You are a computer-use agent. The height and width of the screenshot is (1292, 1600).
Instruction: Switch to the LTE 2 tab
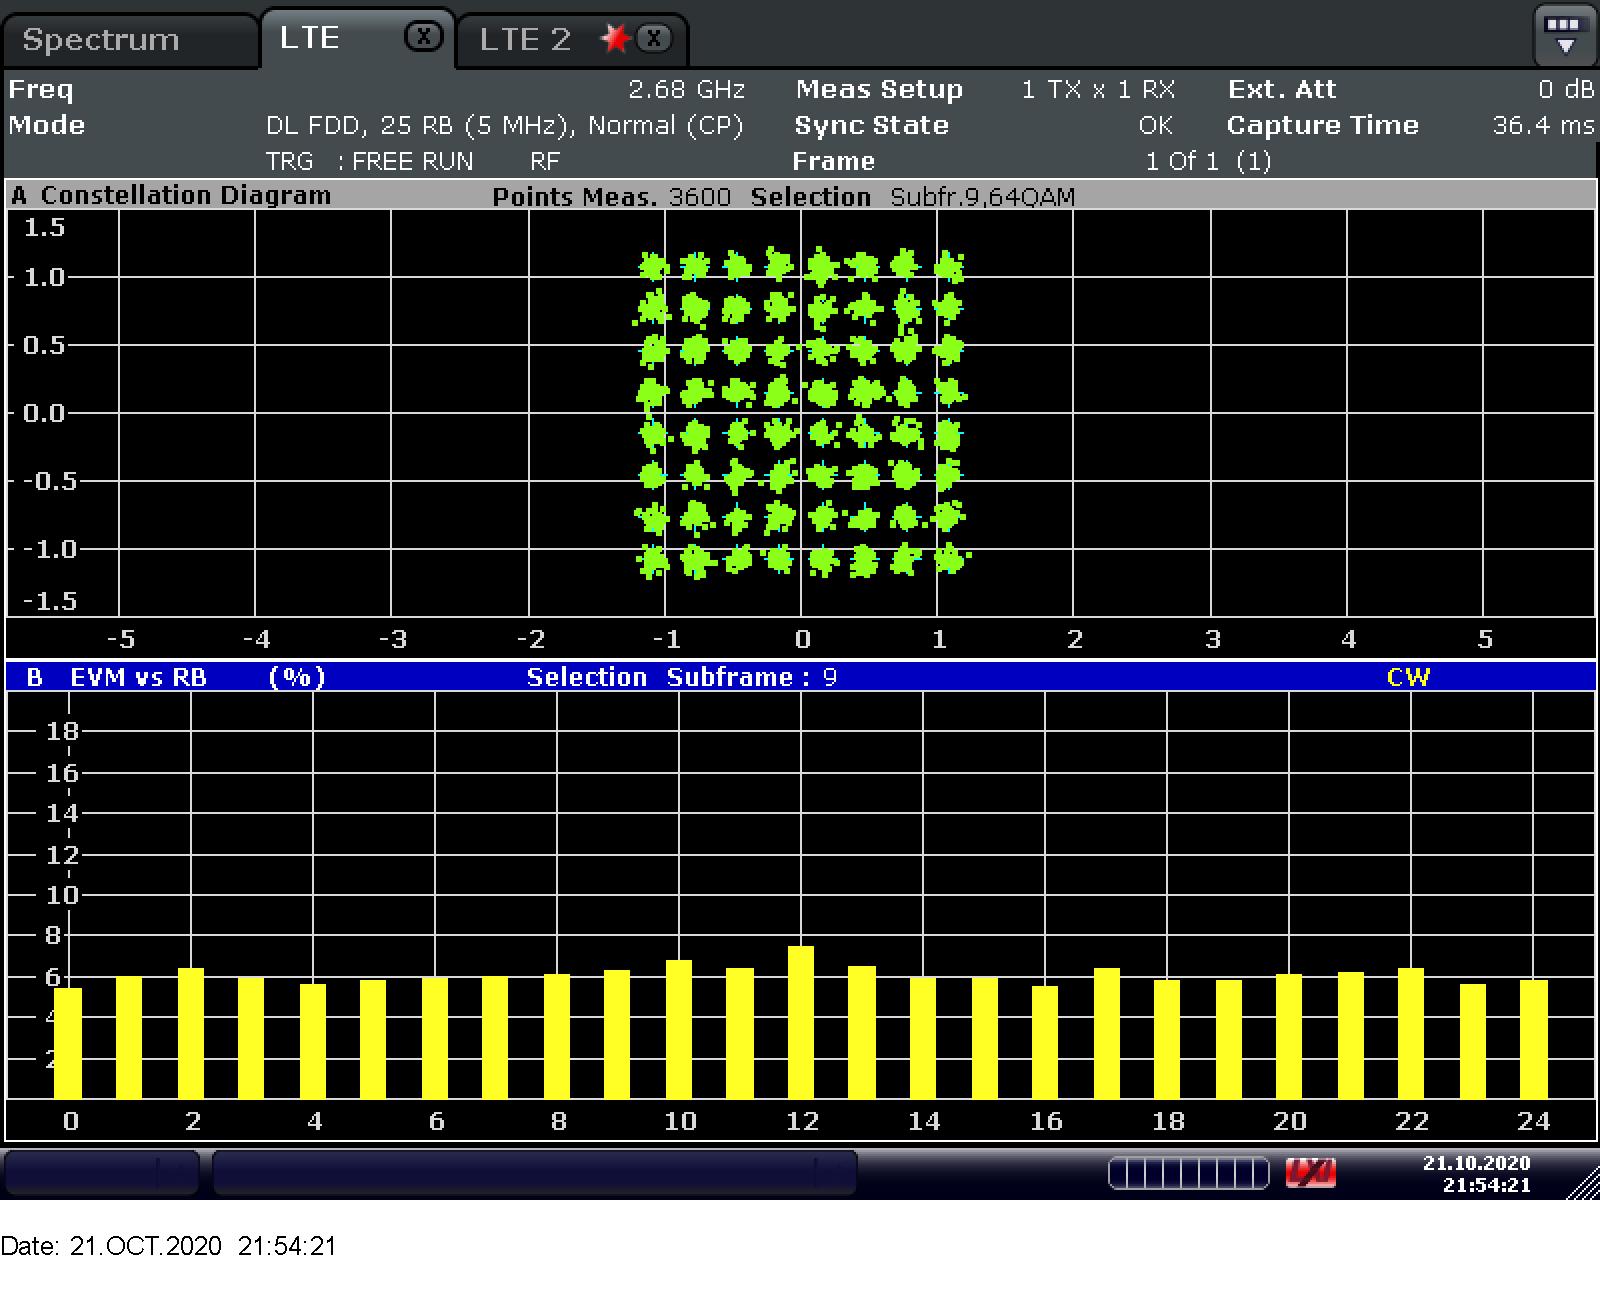[525, 40]
